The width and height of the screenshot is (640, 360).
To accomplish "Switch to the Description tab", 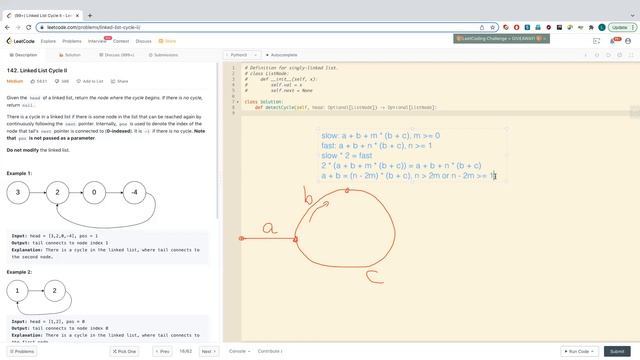I will [x=23, y=55].
